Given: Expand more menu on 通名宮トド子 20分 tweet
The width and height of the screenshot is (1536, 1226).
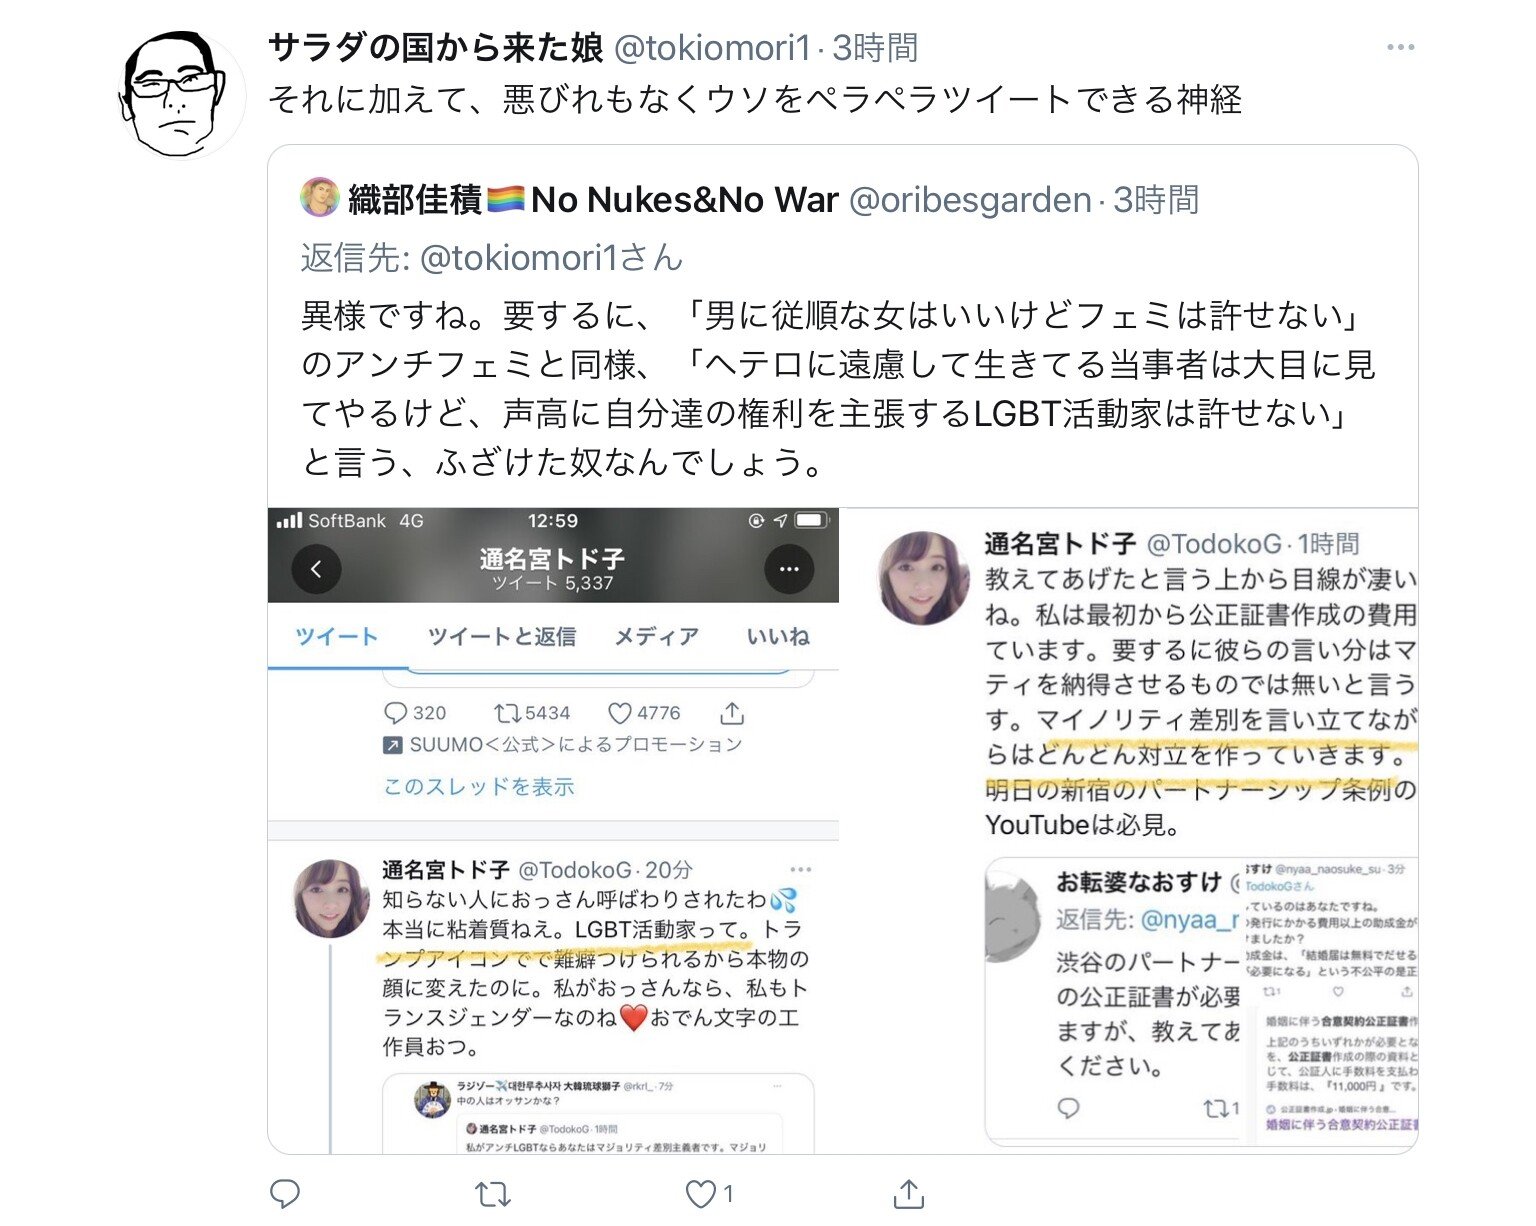Looking at the screenshot, I should click(x=801, y=870).
